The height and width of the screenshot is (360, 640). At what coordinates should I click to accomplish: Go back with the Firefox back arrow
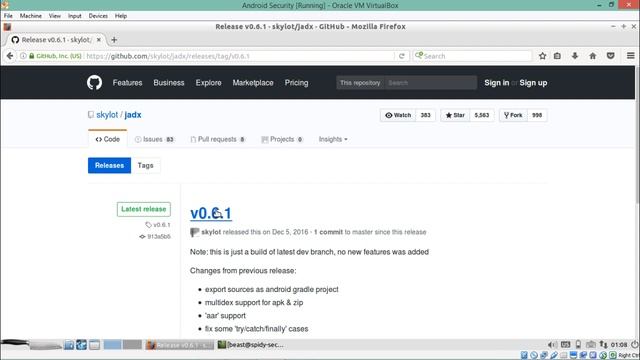click(10, 56)
